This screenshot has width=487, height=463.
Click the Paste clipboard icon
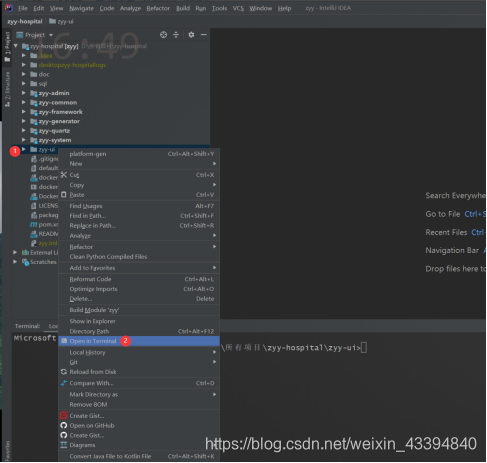(64, 194)
